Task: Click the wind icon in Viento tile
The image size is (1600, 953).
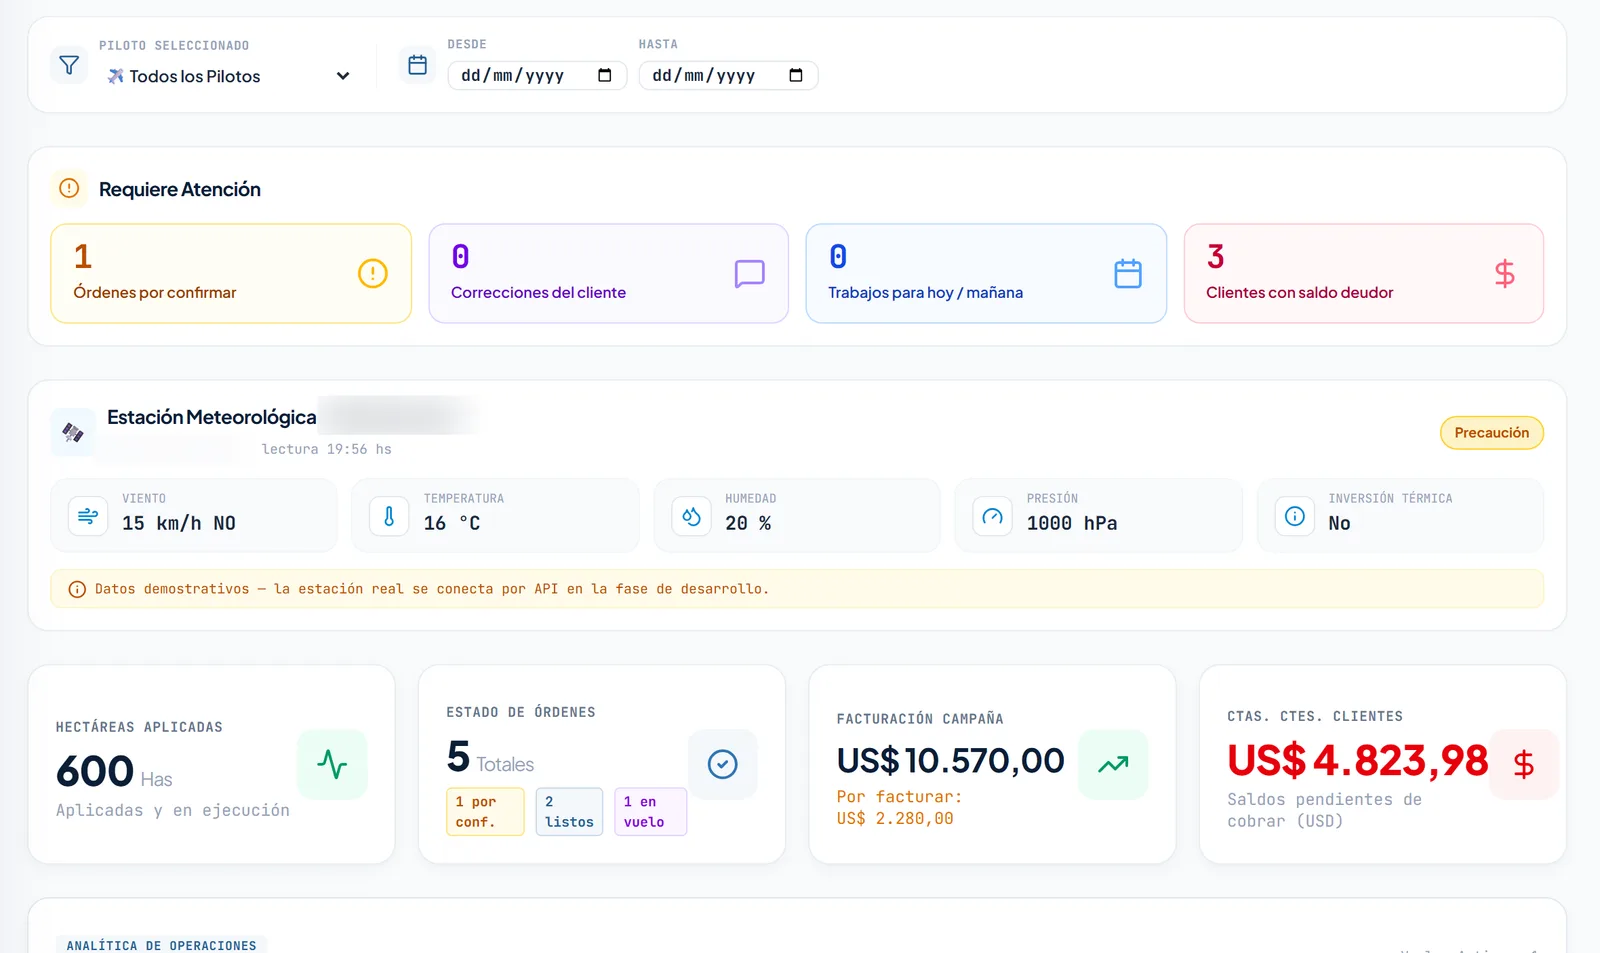Action: (x=88, y=516)
